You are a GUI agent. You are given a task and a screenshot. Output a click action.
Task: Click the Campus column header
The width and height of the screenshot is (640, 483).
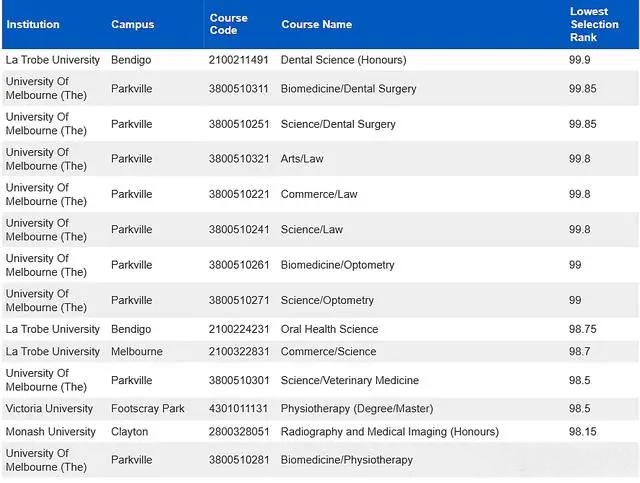click(x=133, y=24)
